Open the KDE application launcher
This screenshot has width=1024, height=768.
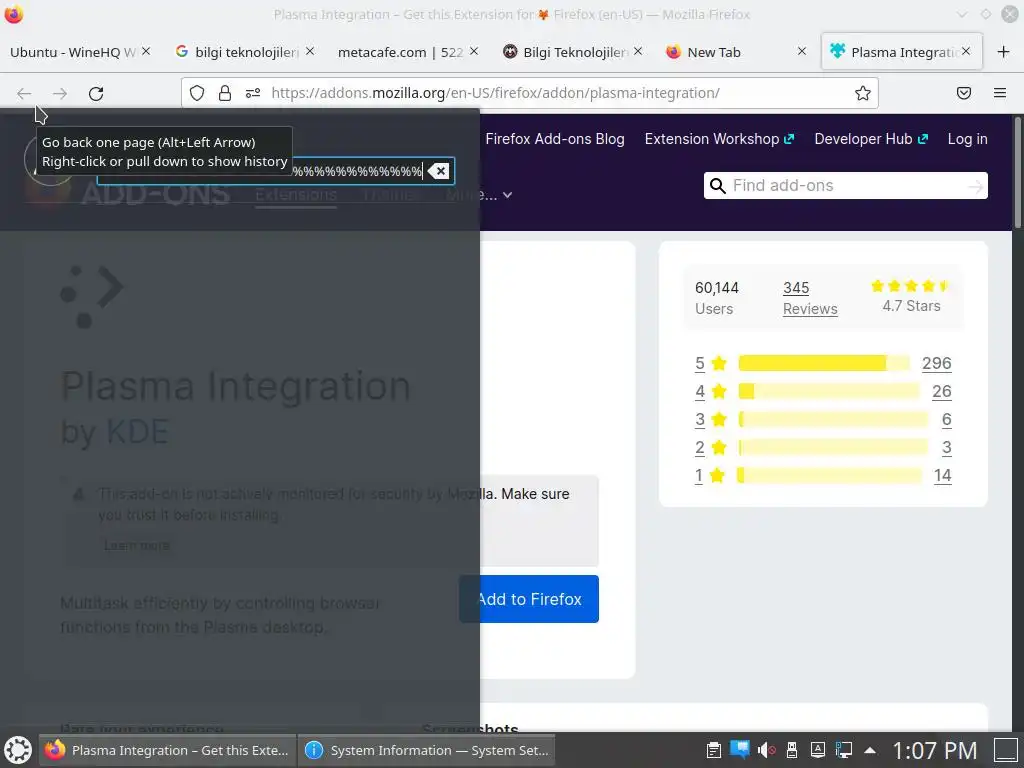pos(18,750)
